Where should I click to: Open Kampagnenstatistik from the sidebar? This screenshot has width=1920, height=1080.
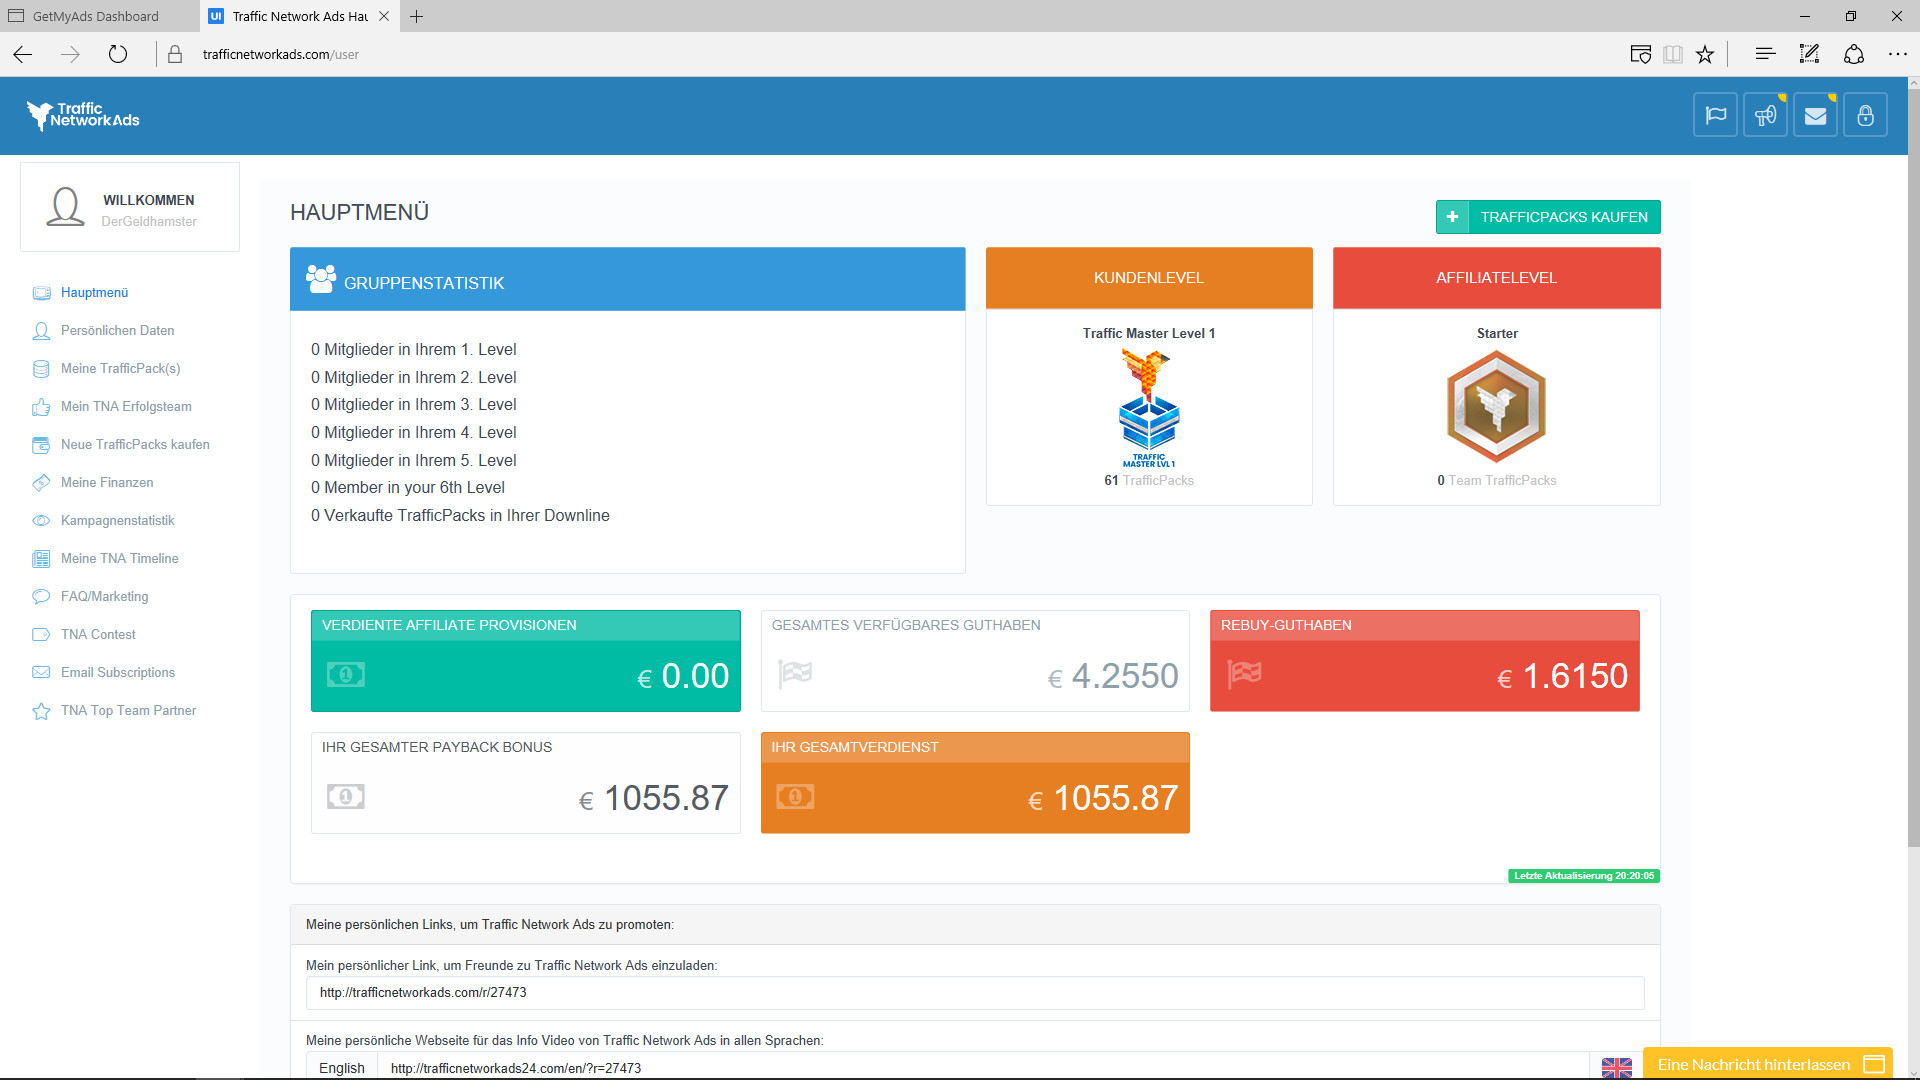(x=117, y=520)
